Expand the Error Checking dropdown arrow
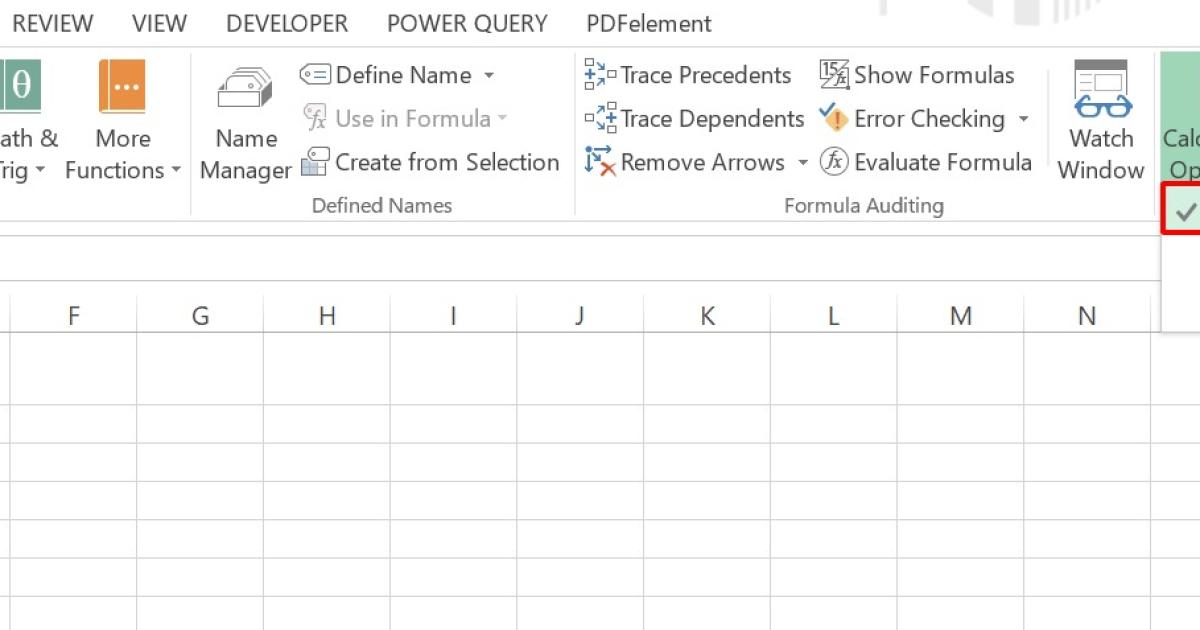1200x630 pixels. (x=1023, y=118)
